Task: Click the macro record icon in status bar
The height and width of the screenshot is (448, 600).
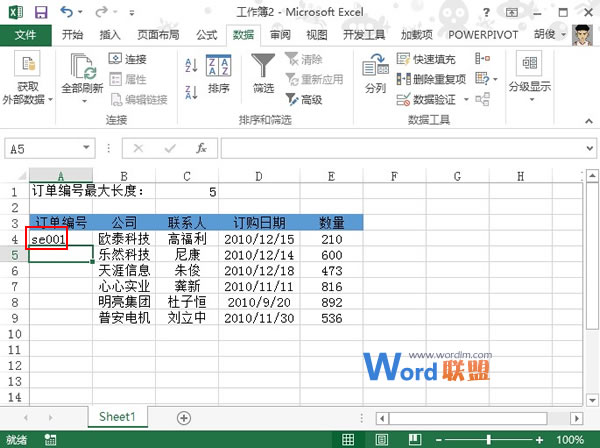Action: coord(50,440)
